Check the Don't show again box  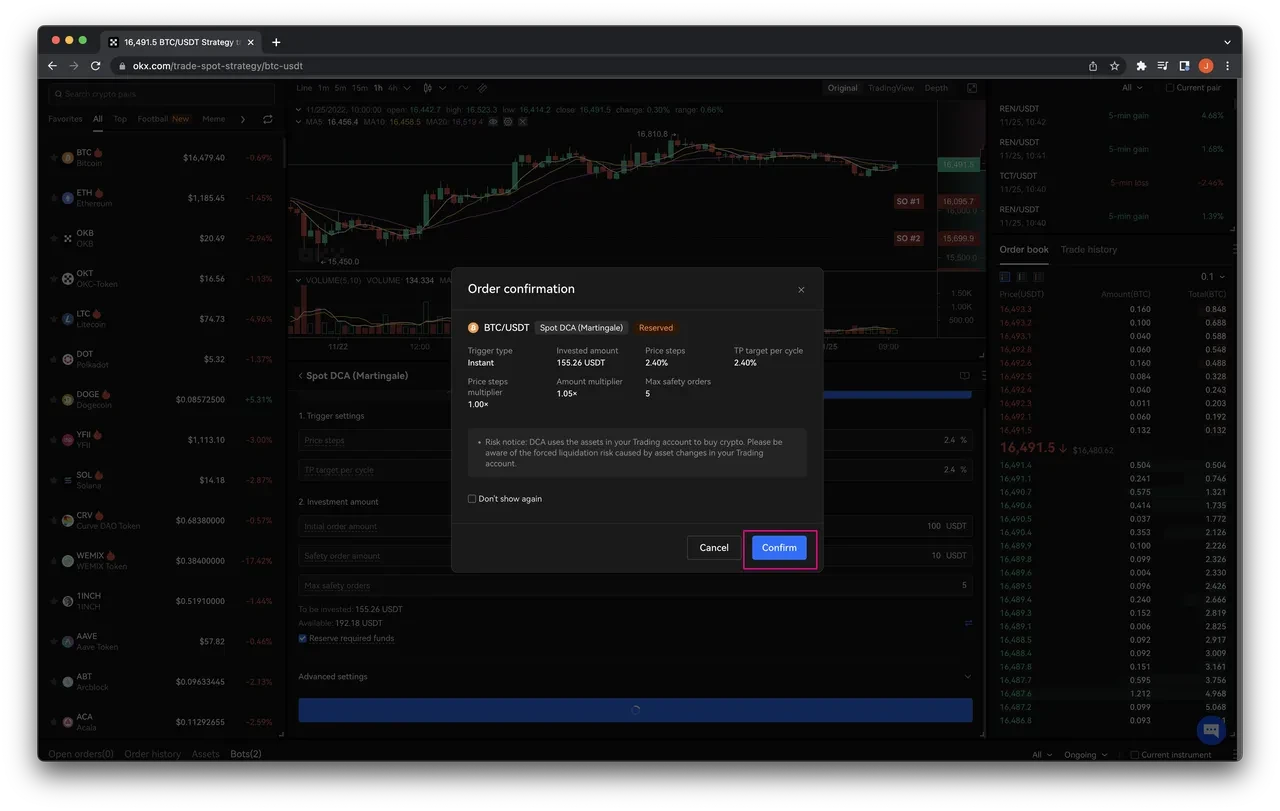coord(472,499)
